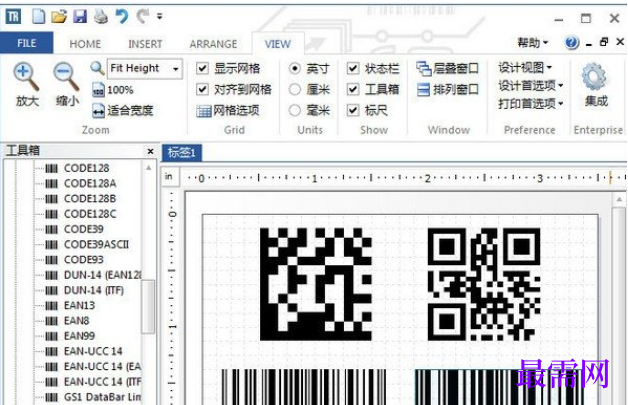Click the printer icon in quick toolbar
The width and height of the screenshot is (628, 405).
pos(101,16)
